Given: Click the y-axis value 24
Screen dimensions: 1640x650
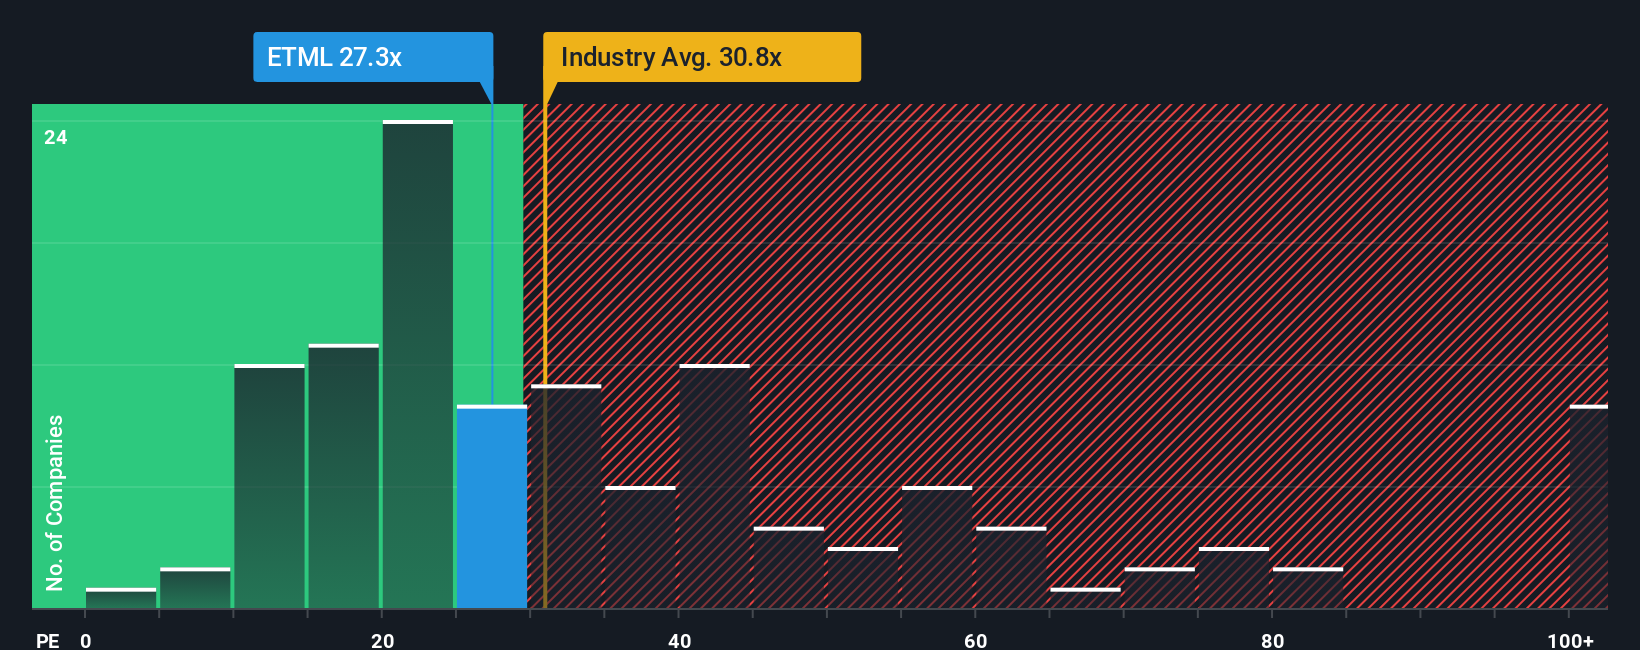Looking at the screenshot, I should click(x=56, y=137).
